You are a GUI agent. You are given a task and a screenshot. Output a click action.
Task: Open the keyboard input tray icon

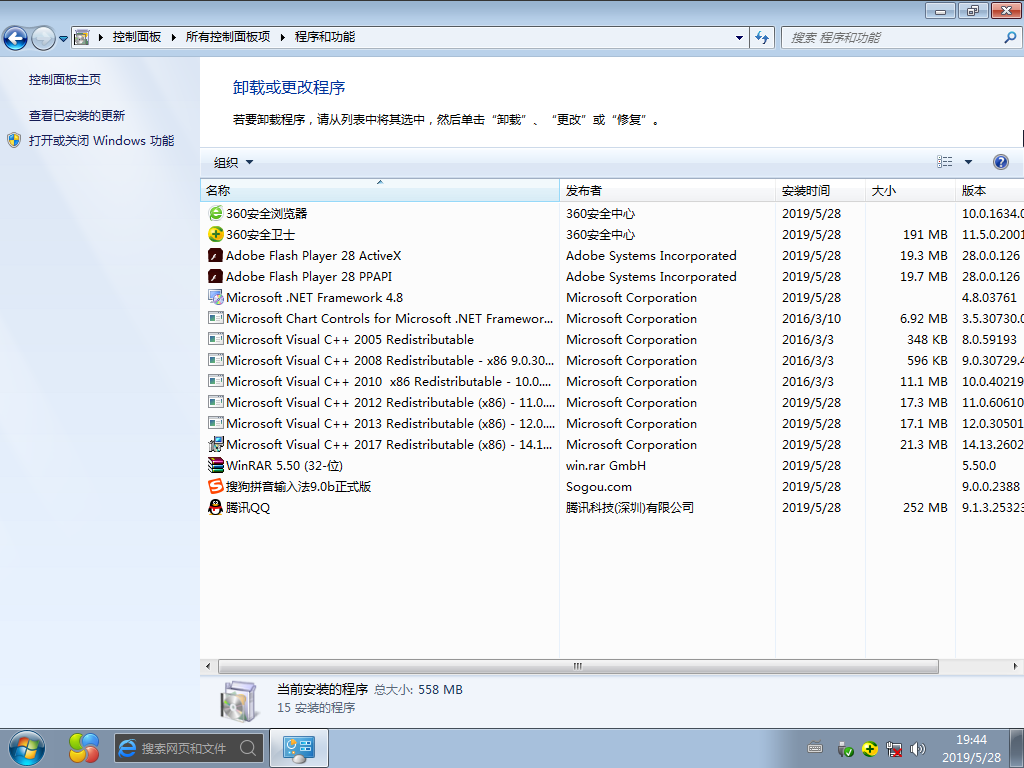815,748
